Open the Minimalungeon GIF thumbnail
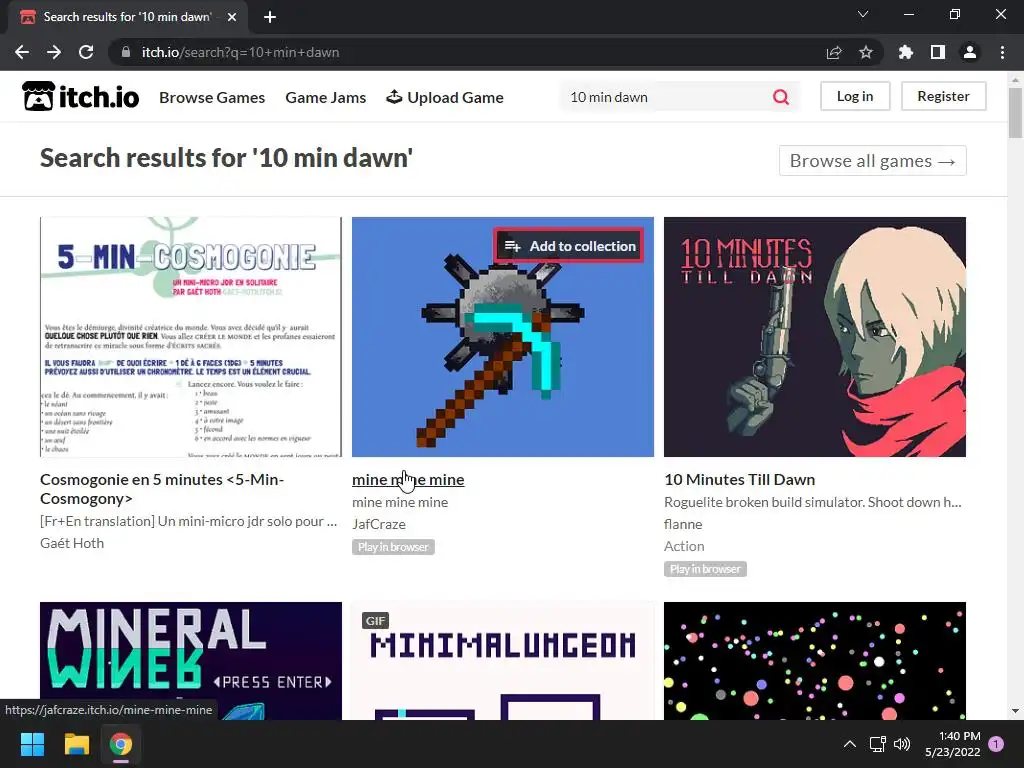This screenshot has height=768, width=1024. pos(503,661)
